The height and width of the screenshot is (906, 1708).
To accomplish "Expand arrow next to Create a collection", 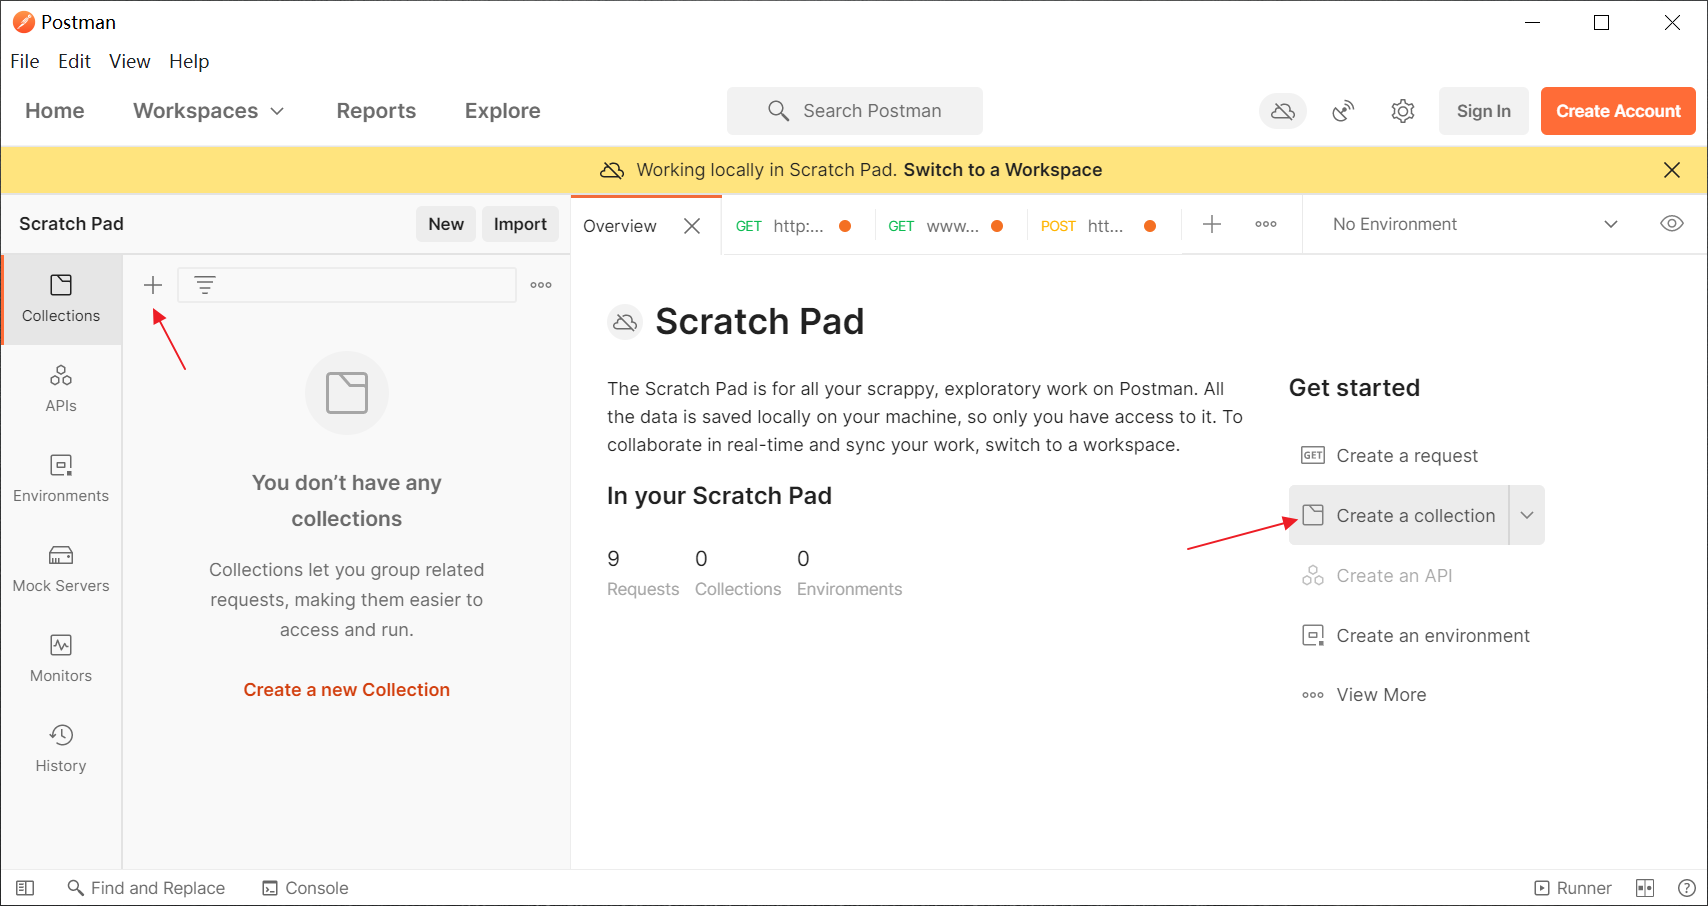I will click(1526, 515).
